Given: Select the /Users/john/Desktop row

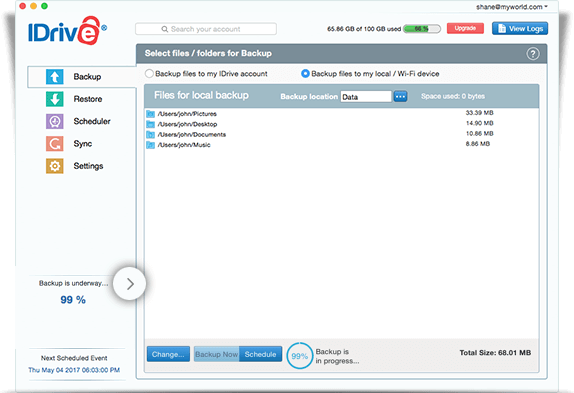Looking at the screenshot, I should [342, 124].
